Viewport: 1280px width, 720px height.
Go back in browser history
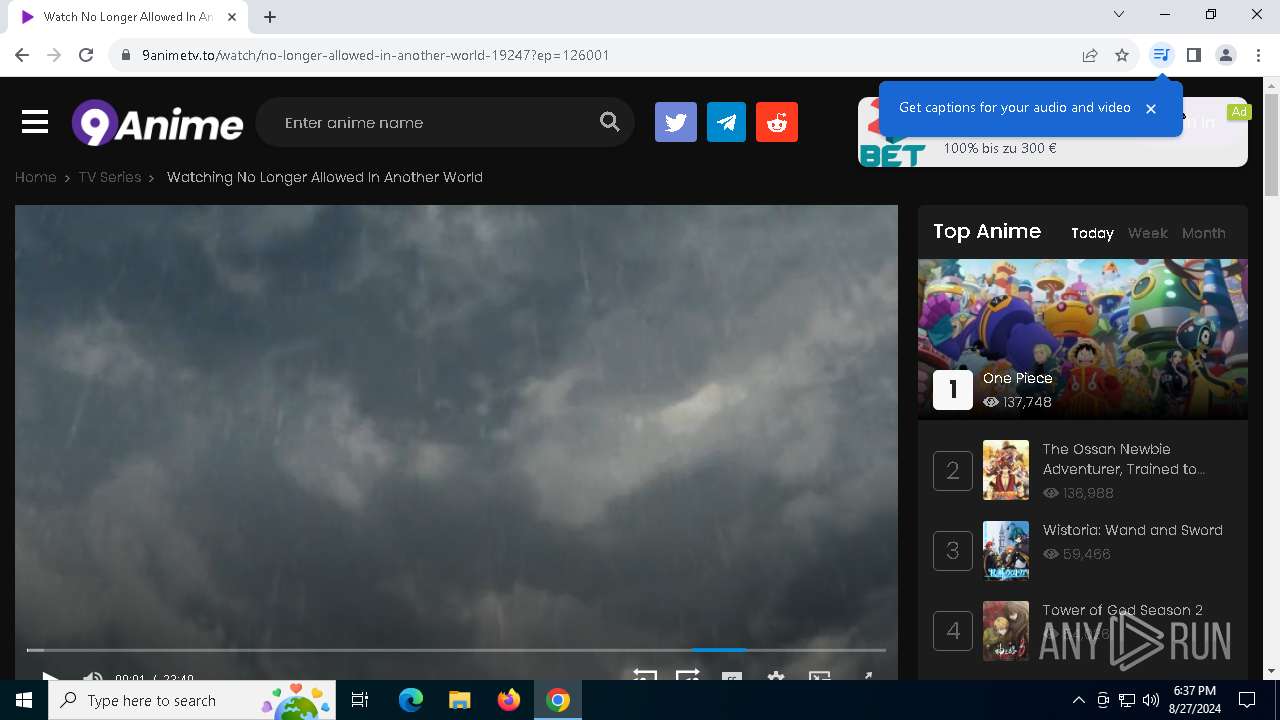point(22,55)
